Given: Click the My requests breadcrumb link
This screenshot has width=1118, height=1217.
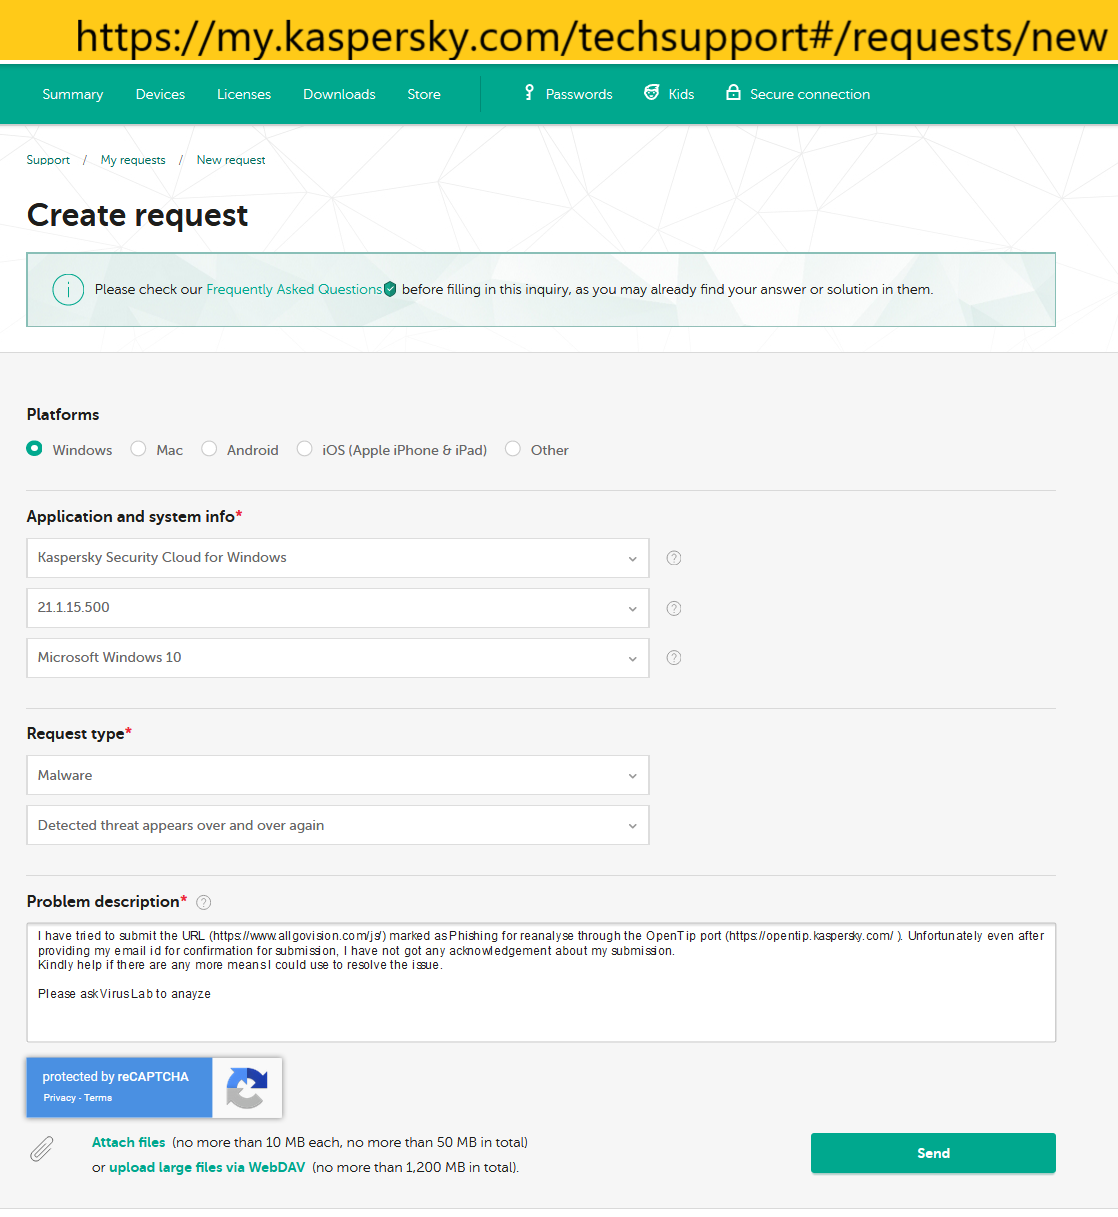Looking at the screenshot, I should [133, 160].
